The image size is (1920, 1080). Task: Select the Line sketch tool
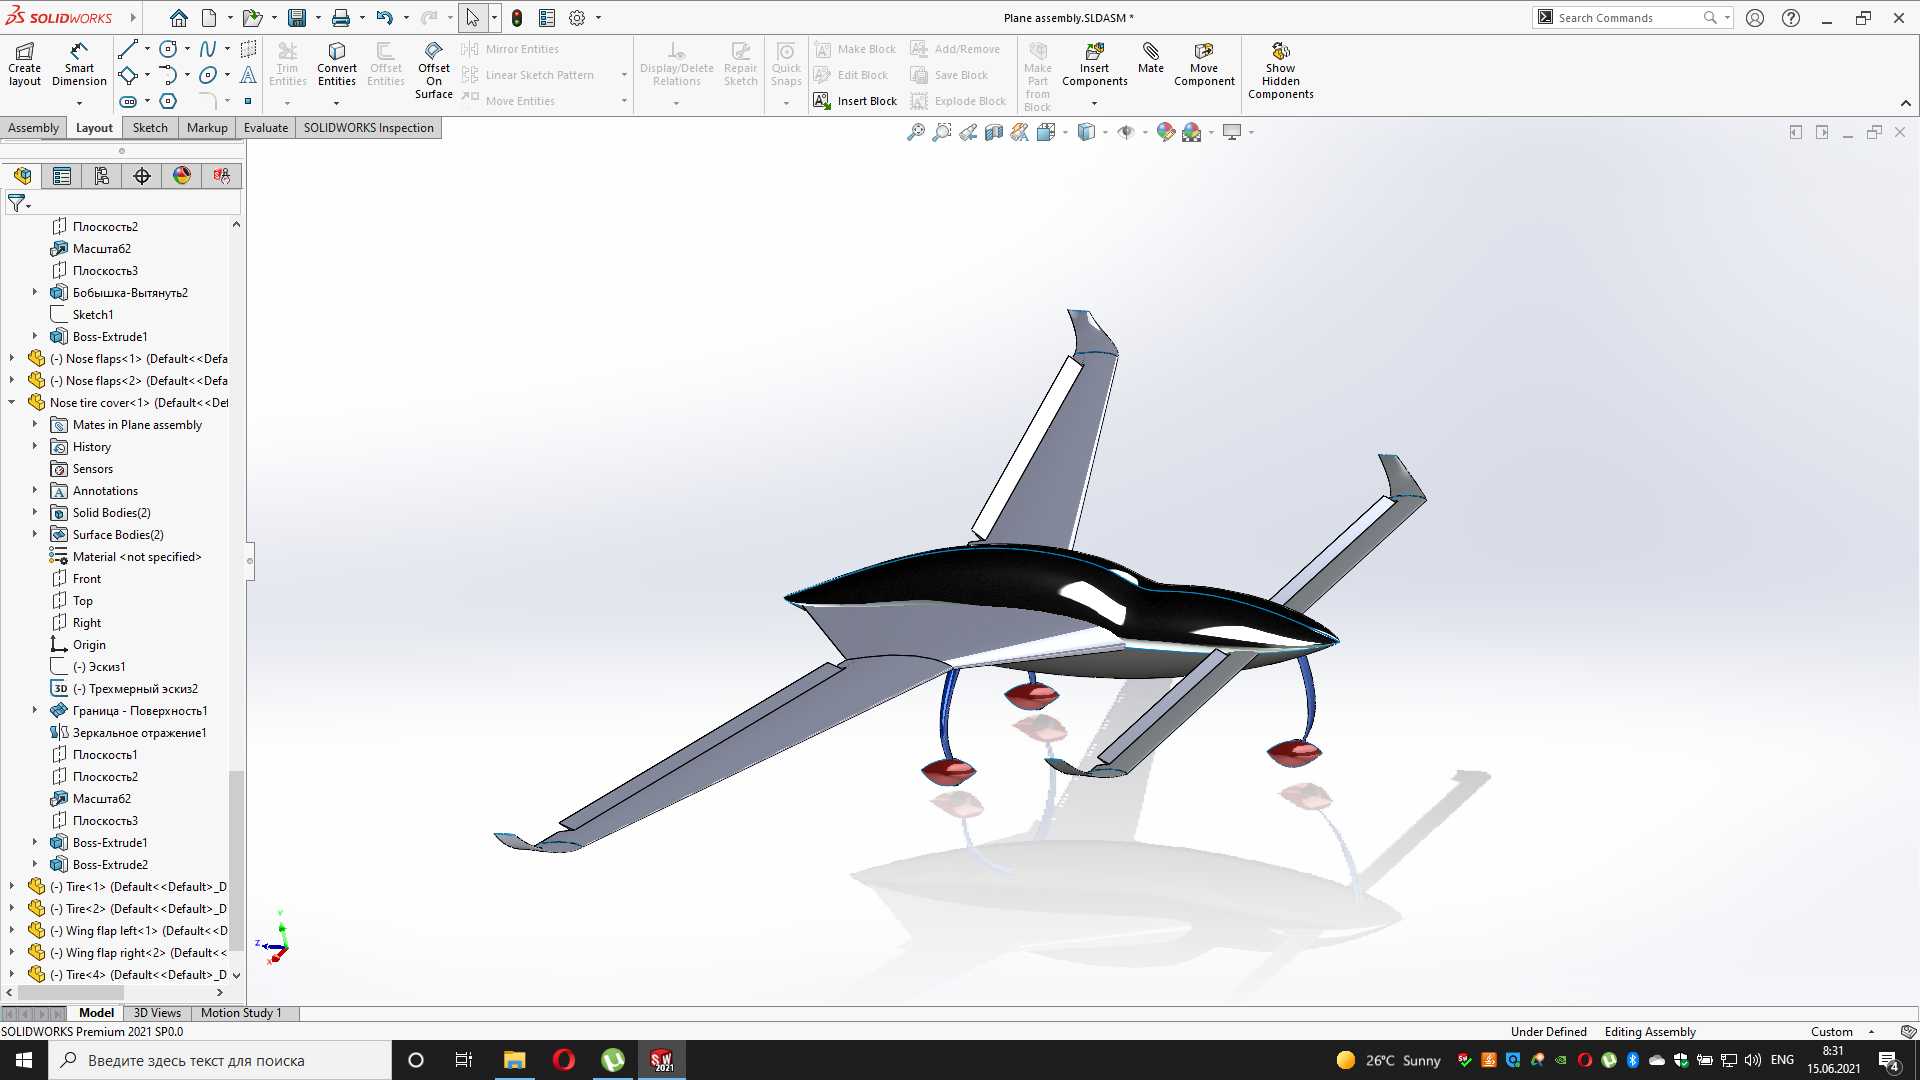128,49
